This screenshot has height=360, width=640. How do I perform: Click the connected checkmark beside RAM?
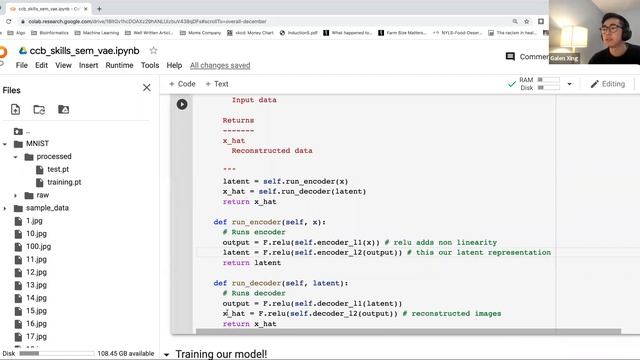point(511,84)
